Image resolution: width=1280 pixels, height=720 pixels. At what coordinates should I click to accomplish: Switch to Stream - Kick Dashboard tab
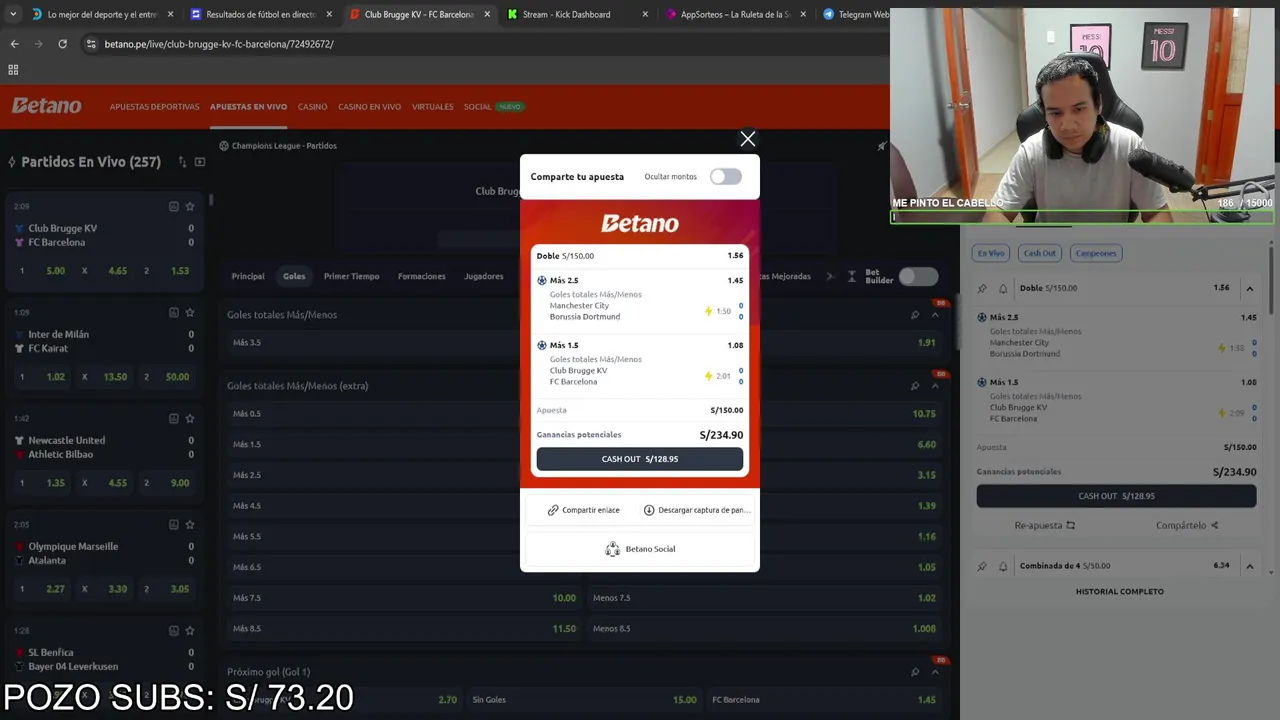tap(577, 15)
